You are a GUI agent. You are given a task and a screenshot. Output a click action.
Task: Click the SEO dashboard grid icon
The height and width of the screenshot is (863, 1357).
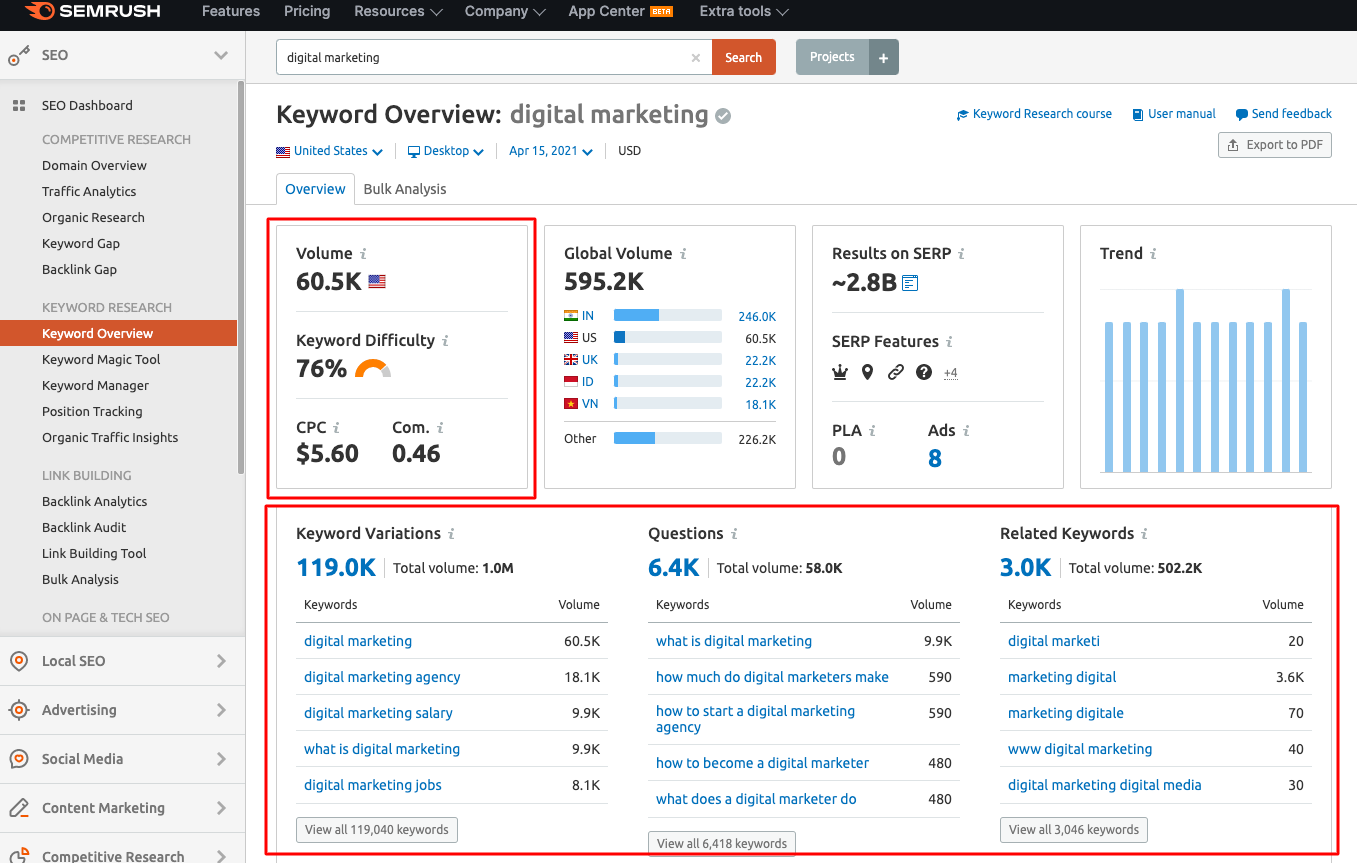[x=19, y=106]
